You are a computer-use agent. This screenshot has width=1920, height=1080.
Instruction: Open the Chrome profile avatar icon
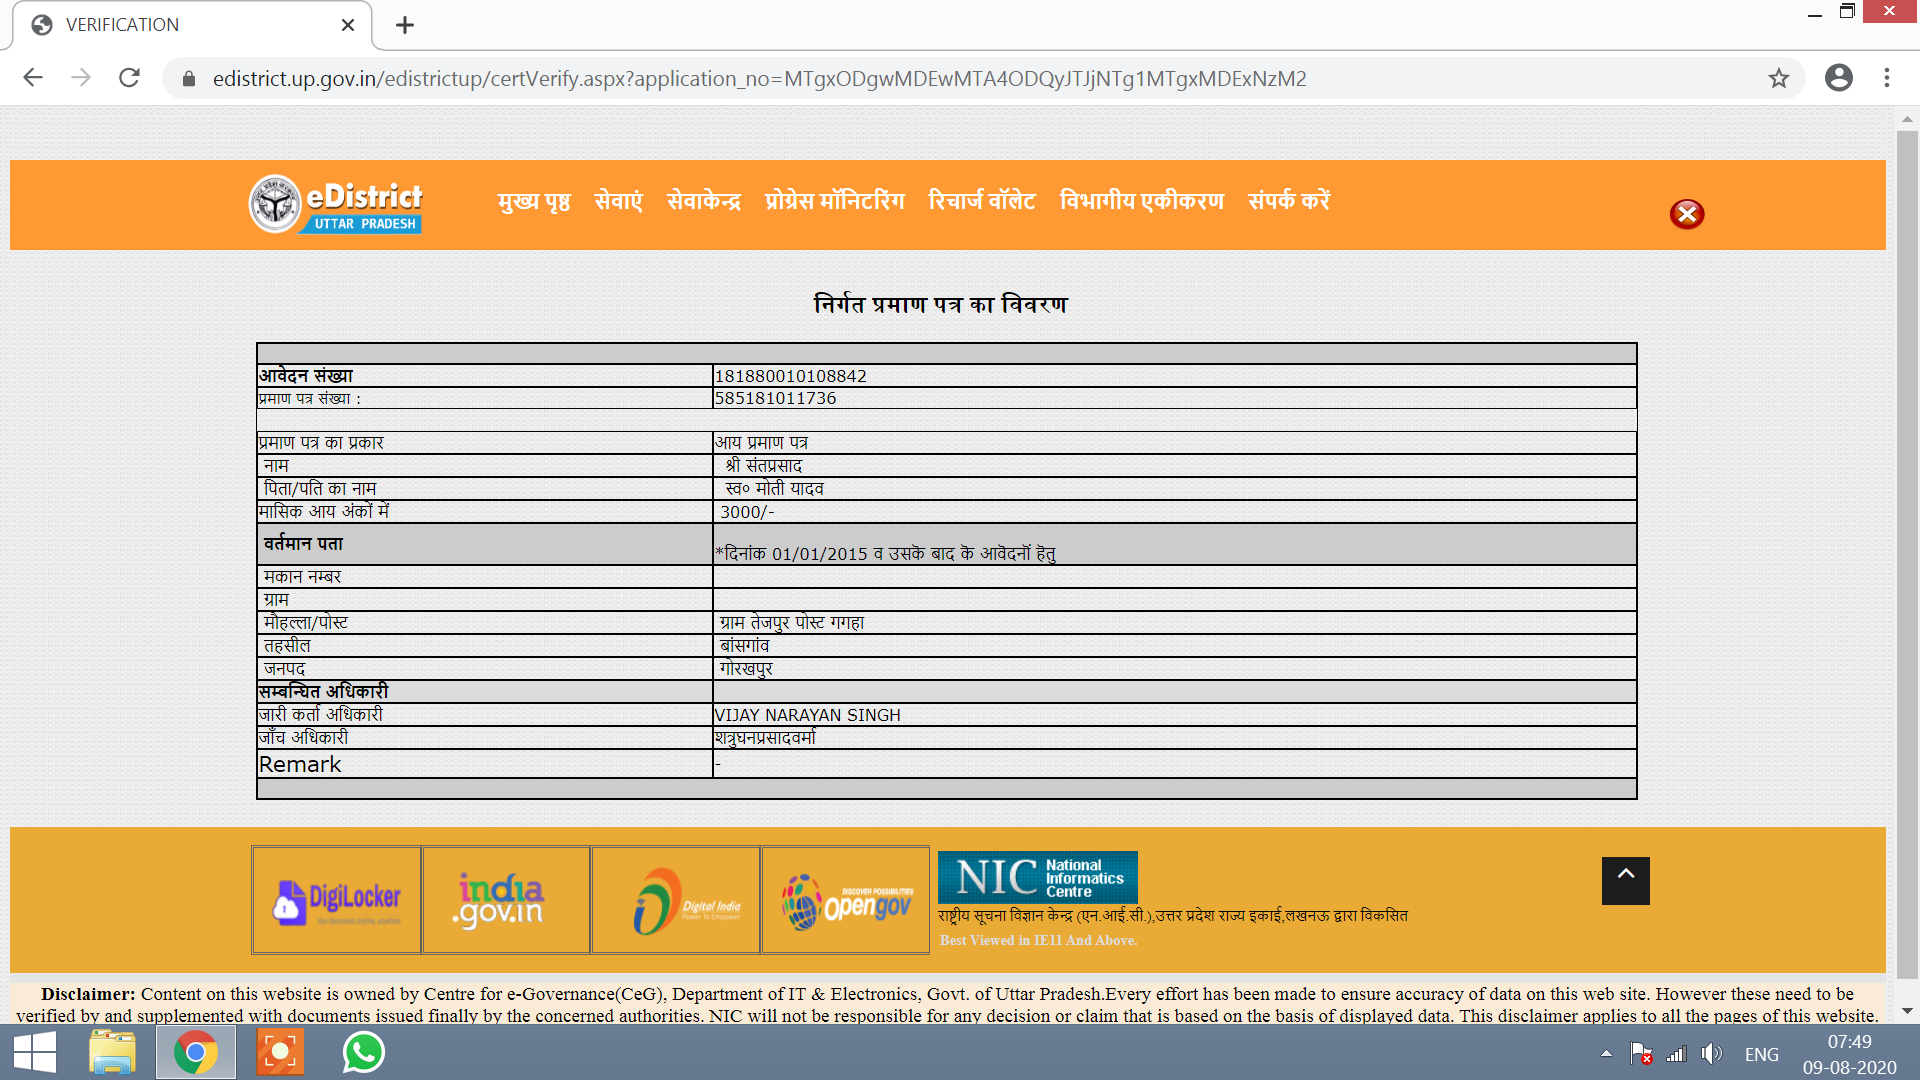1838,78
